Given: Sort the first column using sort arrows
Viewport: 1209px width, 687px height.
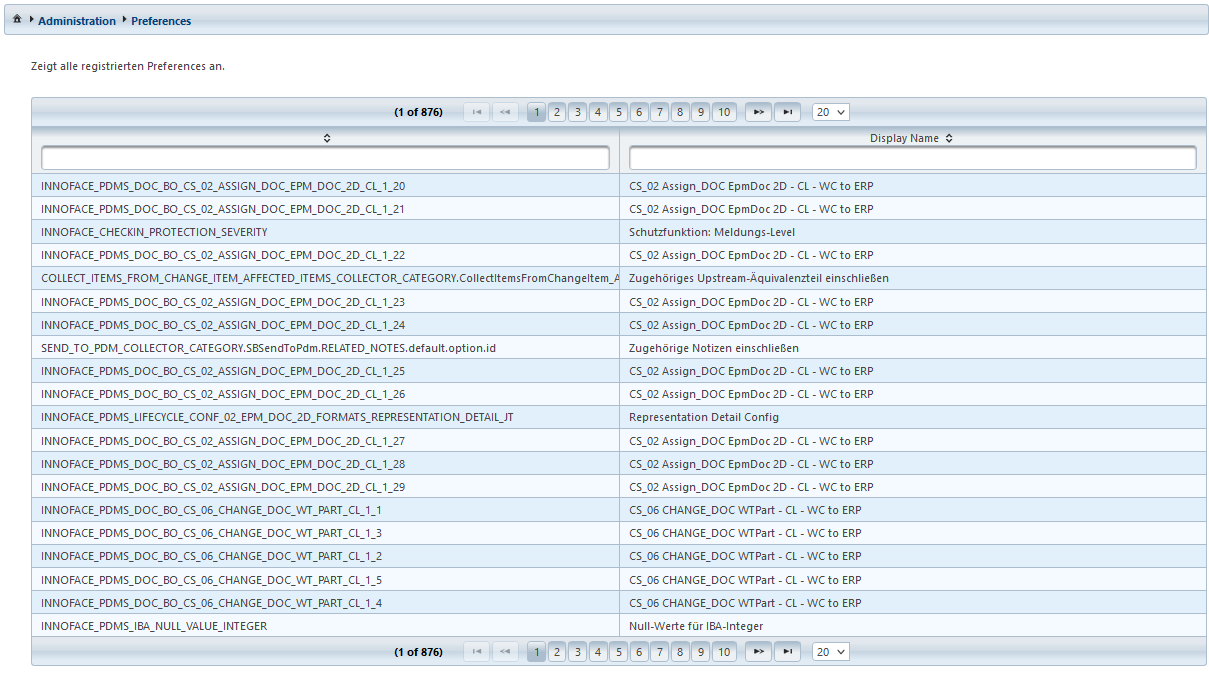Looking at the screenshot, I should 326,138.
